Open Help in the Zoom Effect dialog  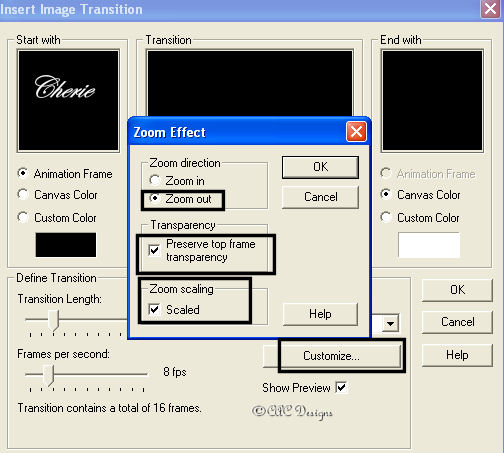(x=320, y=314)
